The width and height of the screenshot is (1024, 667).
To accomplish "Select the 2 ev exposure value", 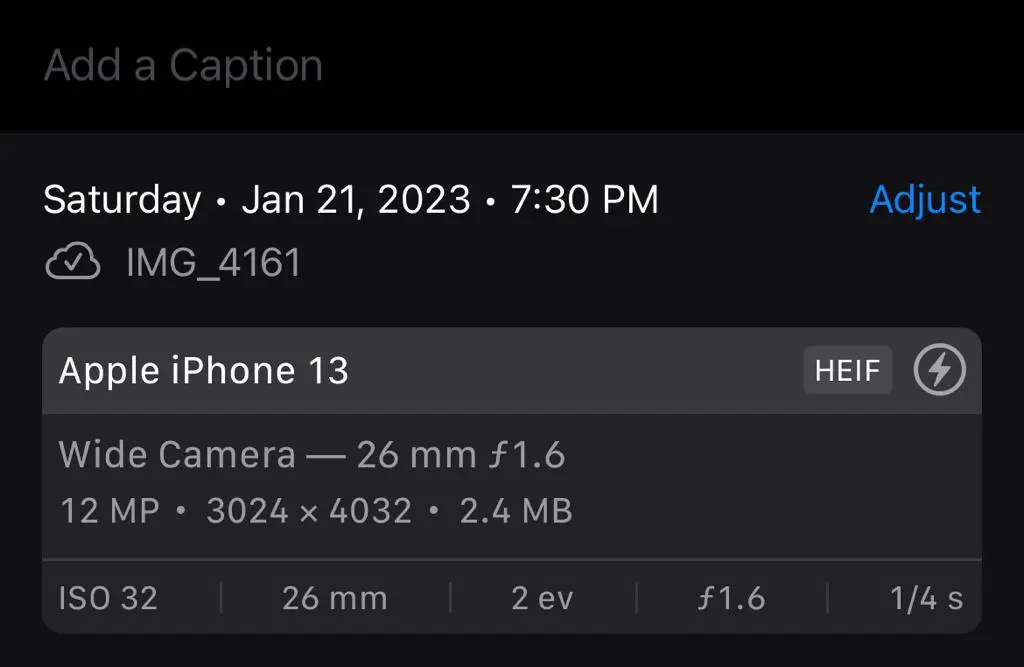I will pyautogui.click(x=543, y=598).
